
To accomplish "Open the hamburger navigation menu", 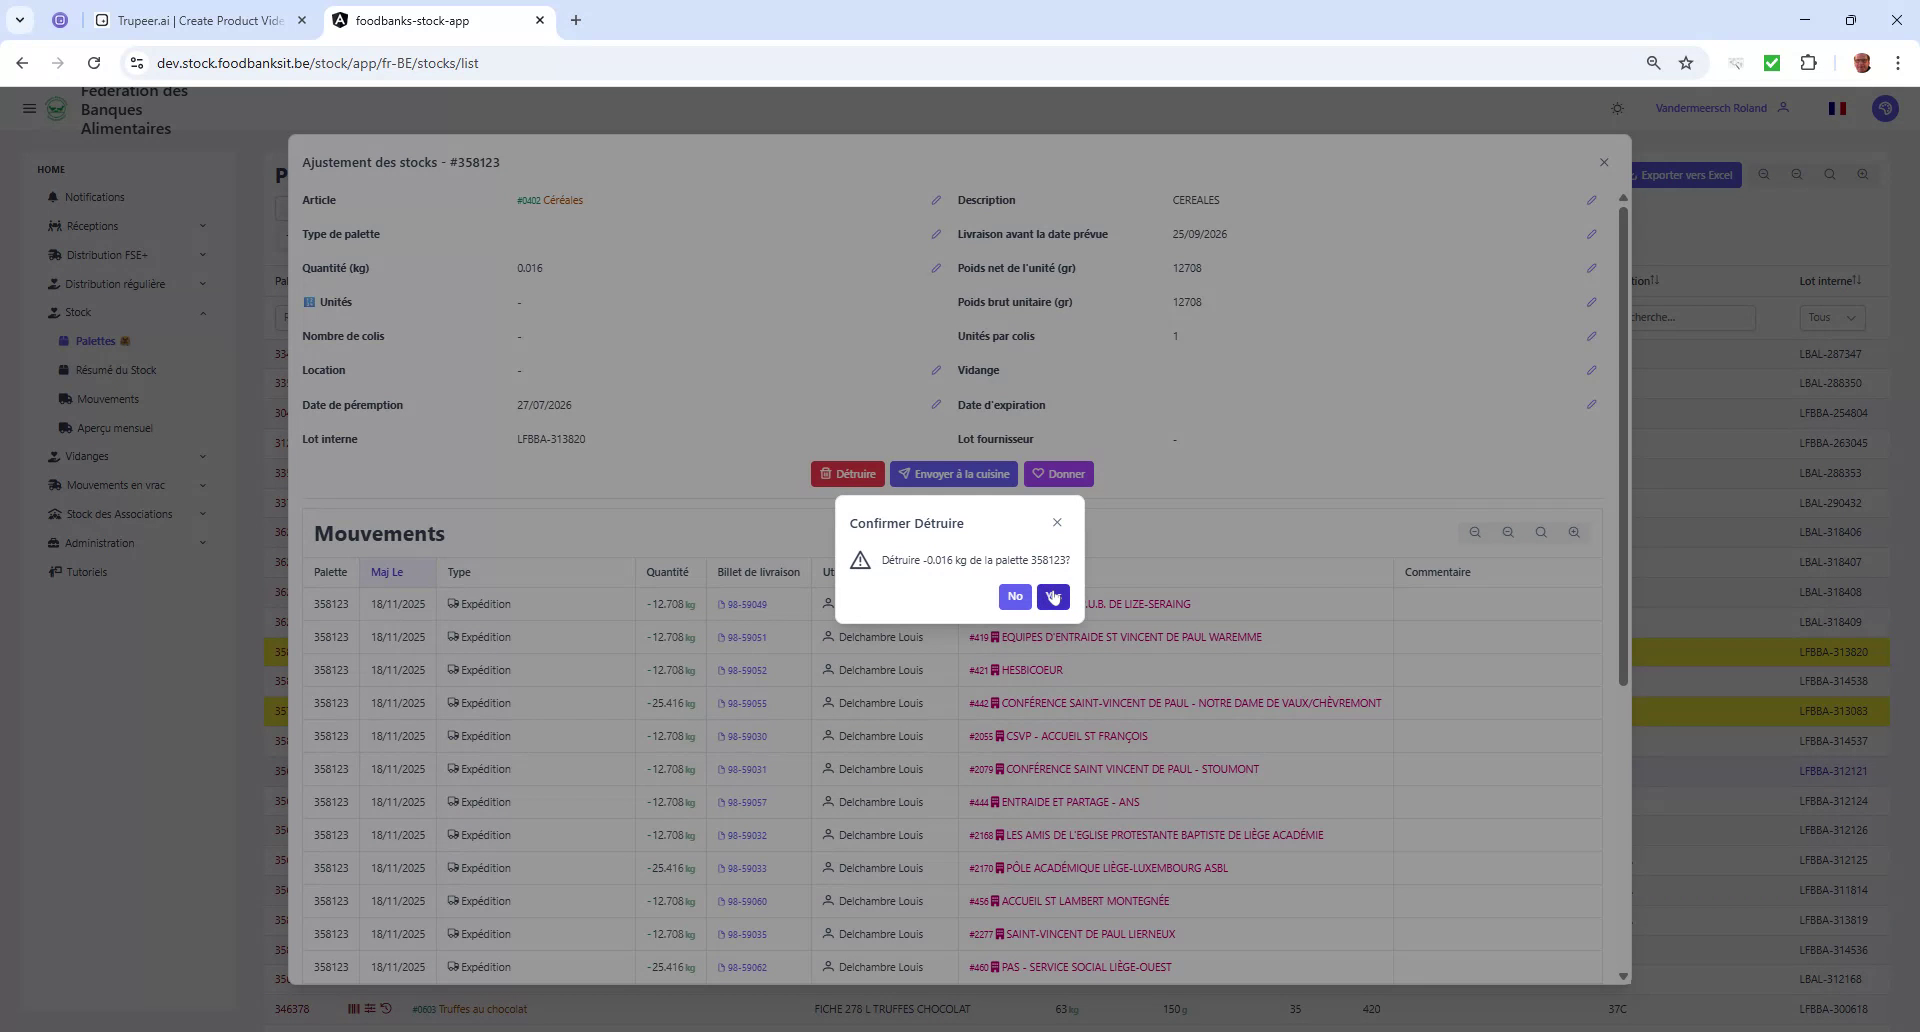I will (x=29, y=108).
